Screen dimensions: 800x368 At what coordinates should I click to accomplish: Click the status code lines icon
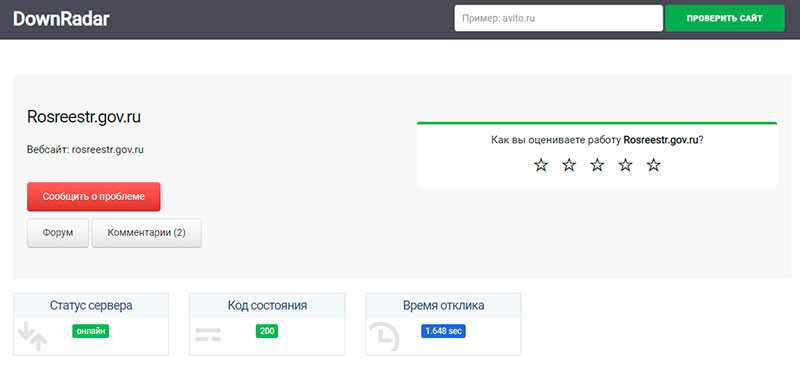208,335
